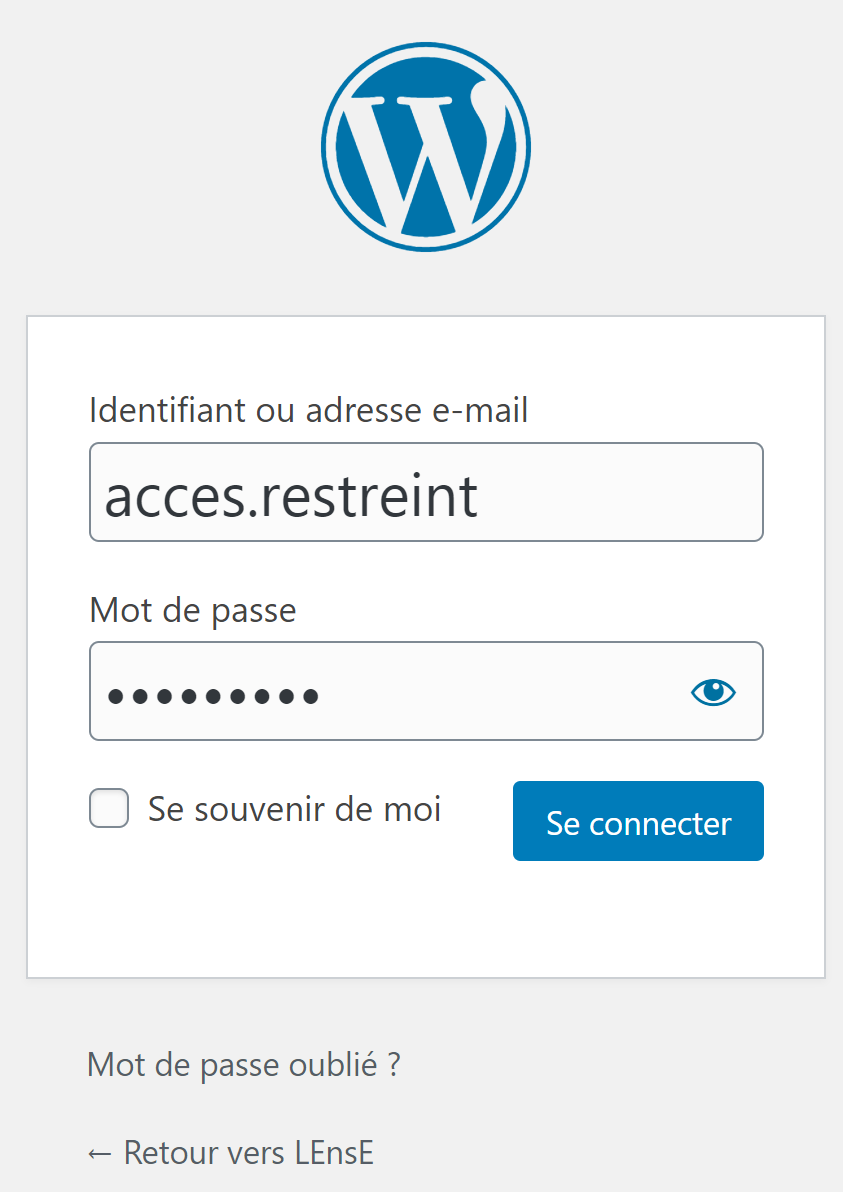Screen dimensions: 843x1192
Task: Click the white W letter inside the logo
Action: [x=420, y=158]
